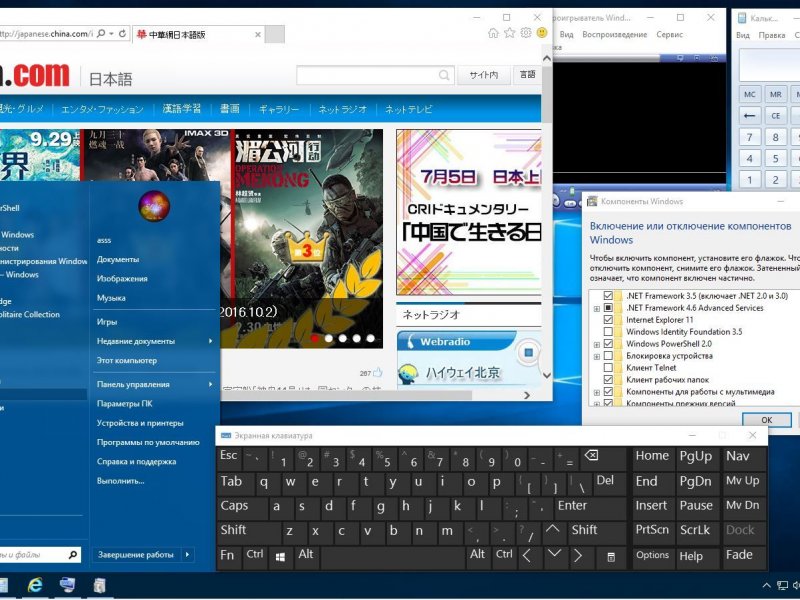Open the Вид menu in media player
The image size is (800, 600).
[566, 35]
